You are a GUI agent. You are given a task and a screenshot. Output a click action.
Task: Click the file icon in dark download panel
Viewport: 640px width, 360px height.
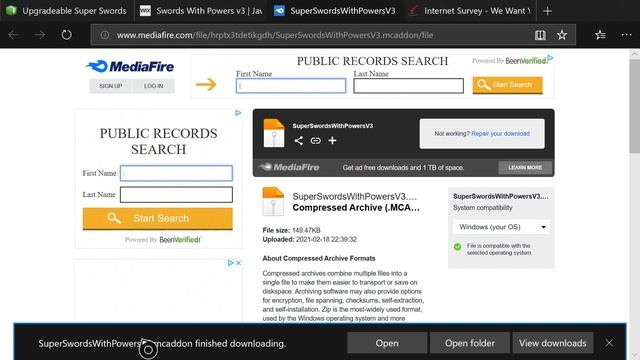point(273,133)
